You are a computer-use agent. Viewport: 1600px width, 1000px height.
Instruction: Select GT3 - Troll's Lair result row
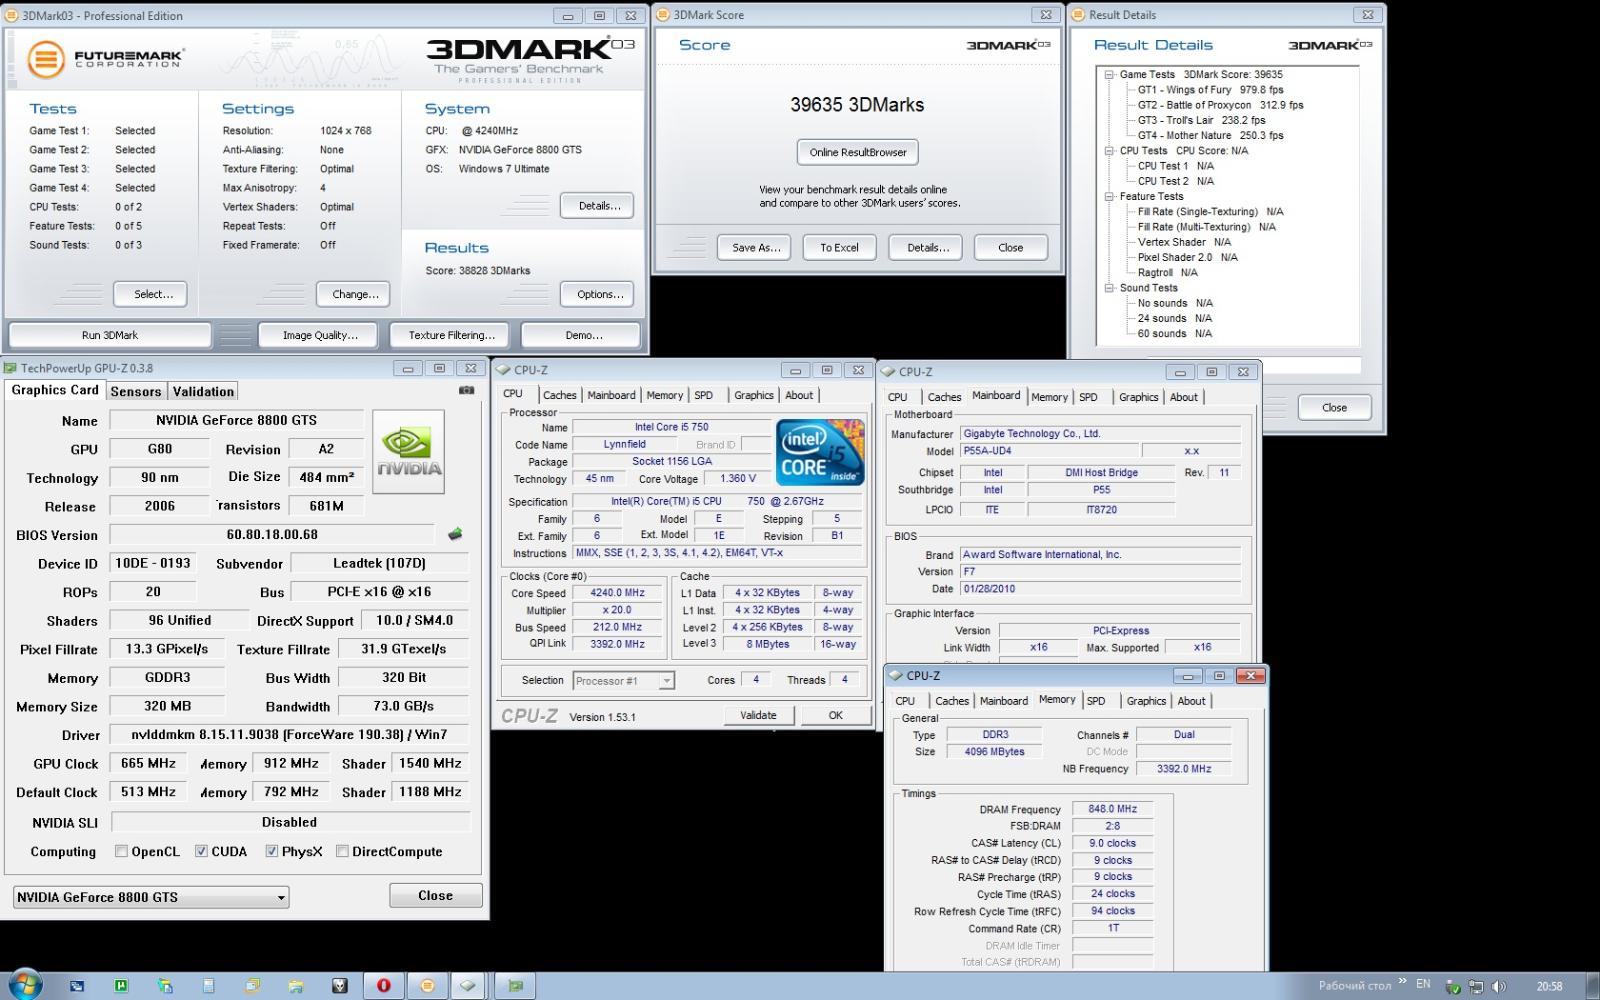point(1201,120)
